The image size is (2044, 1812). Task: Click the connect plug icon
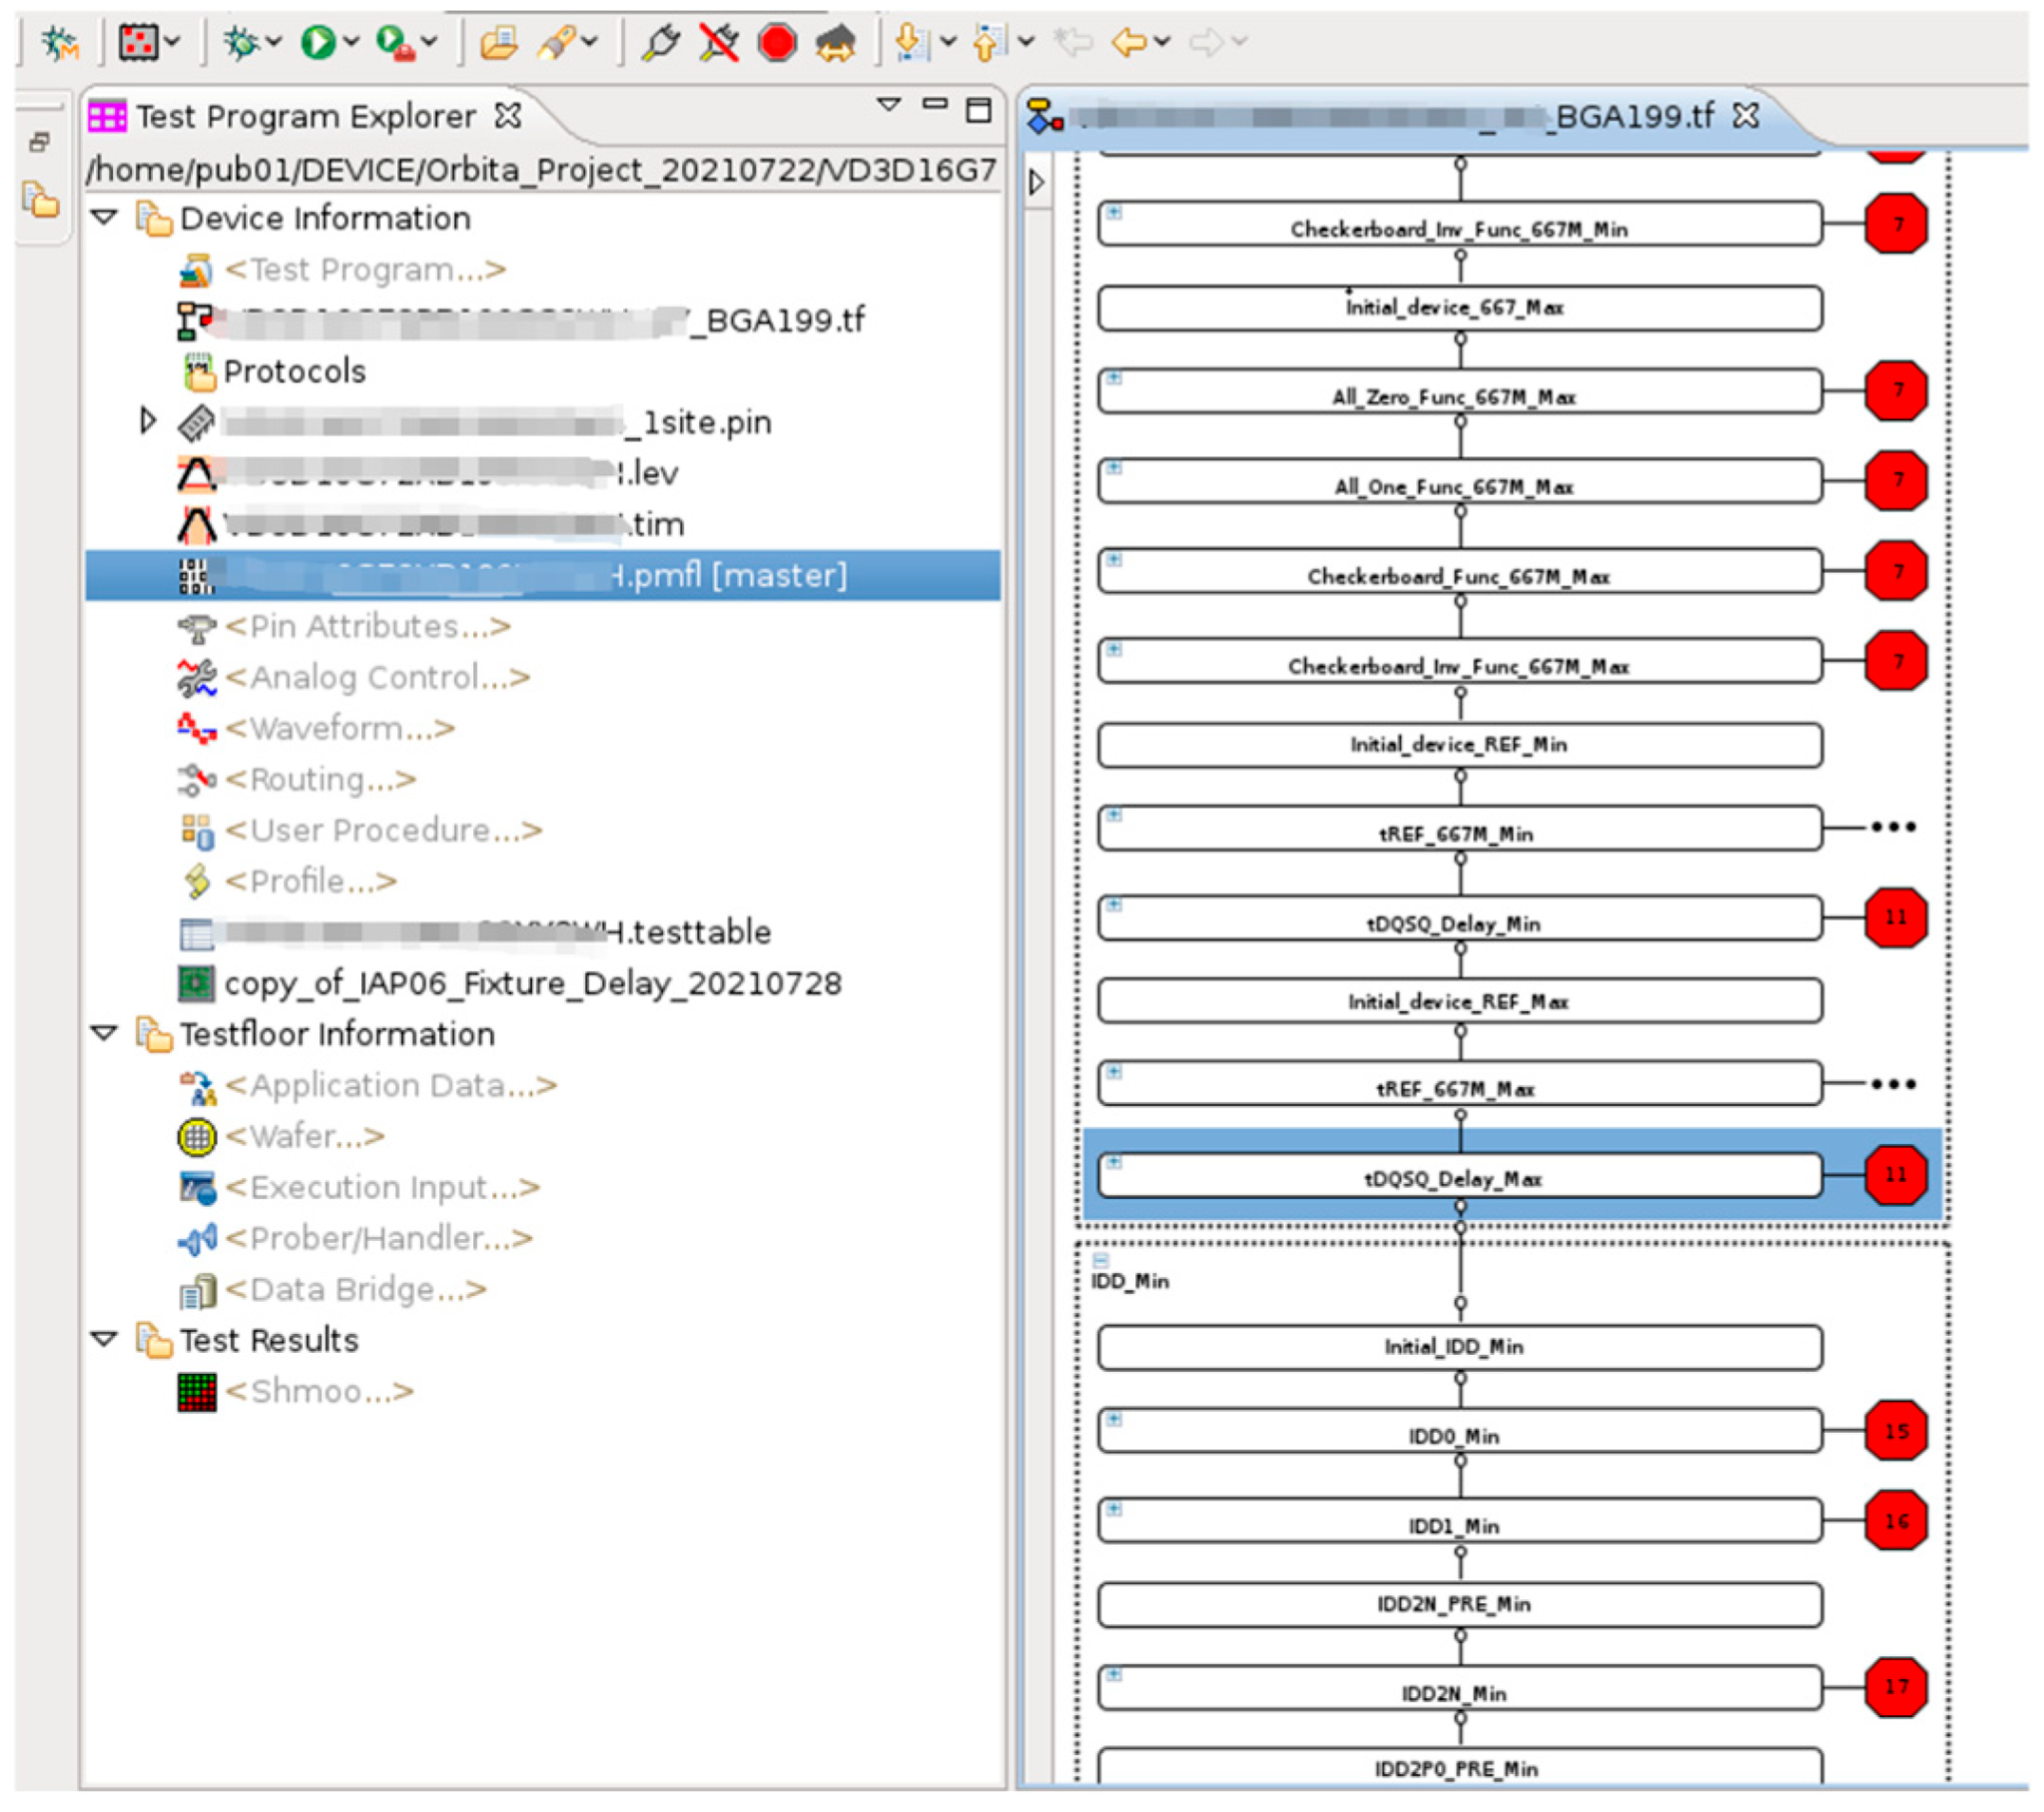tap(660, 43)
